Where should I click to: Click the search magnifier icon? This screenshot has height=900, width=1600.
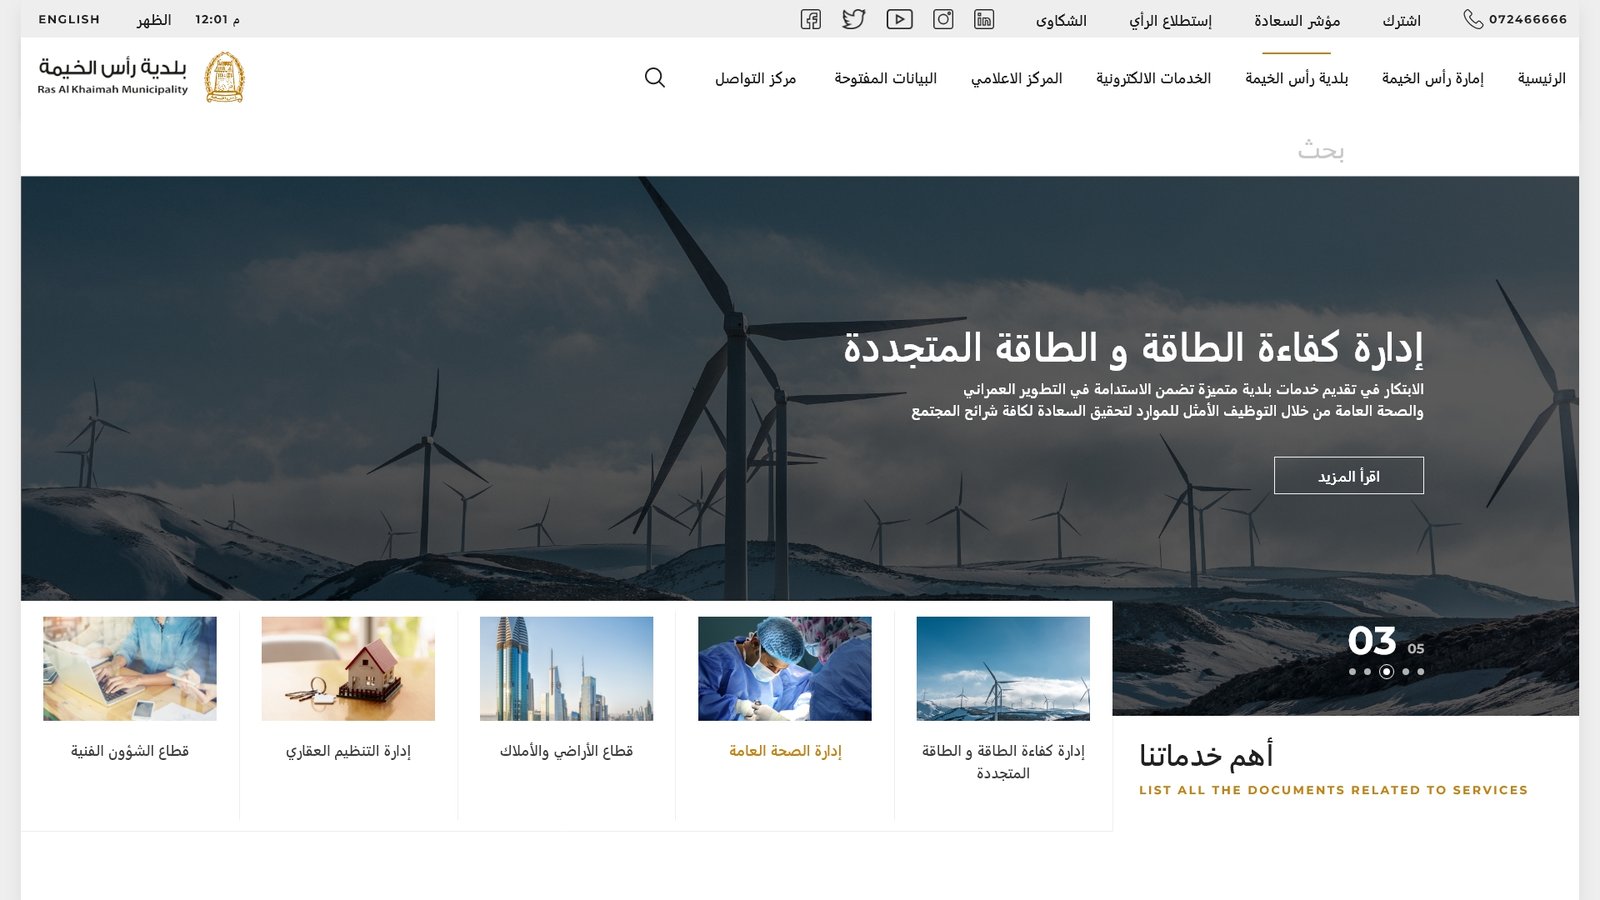pos(655,78)
